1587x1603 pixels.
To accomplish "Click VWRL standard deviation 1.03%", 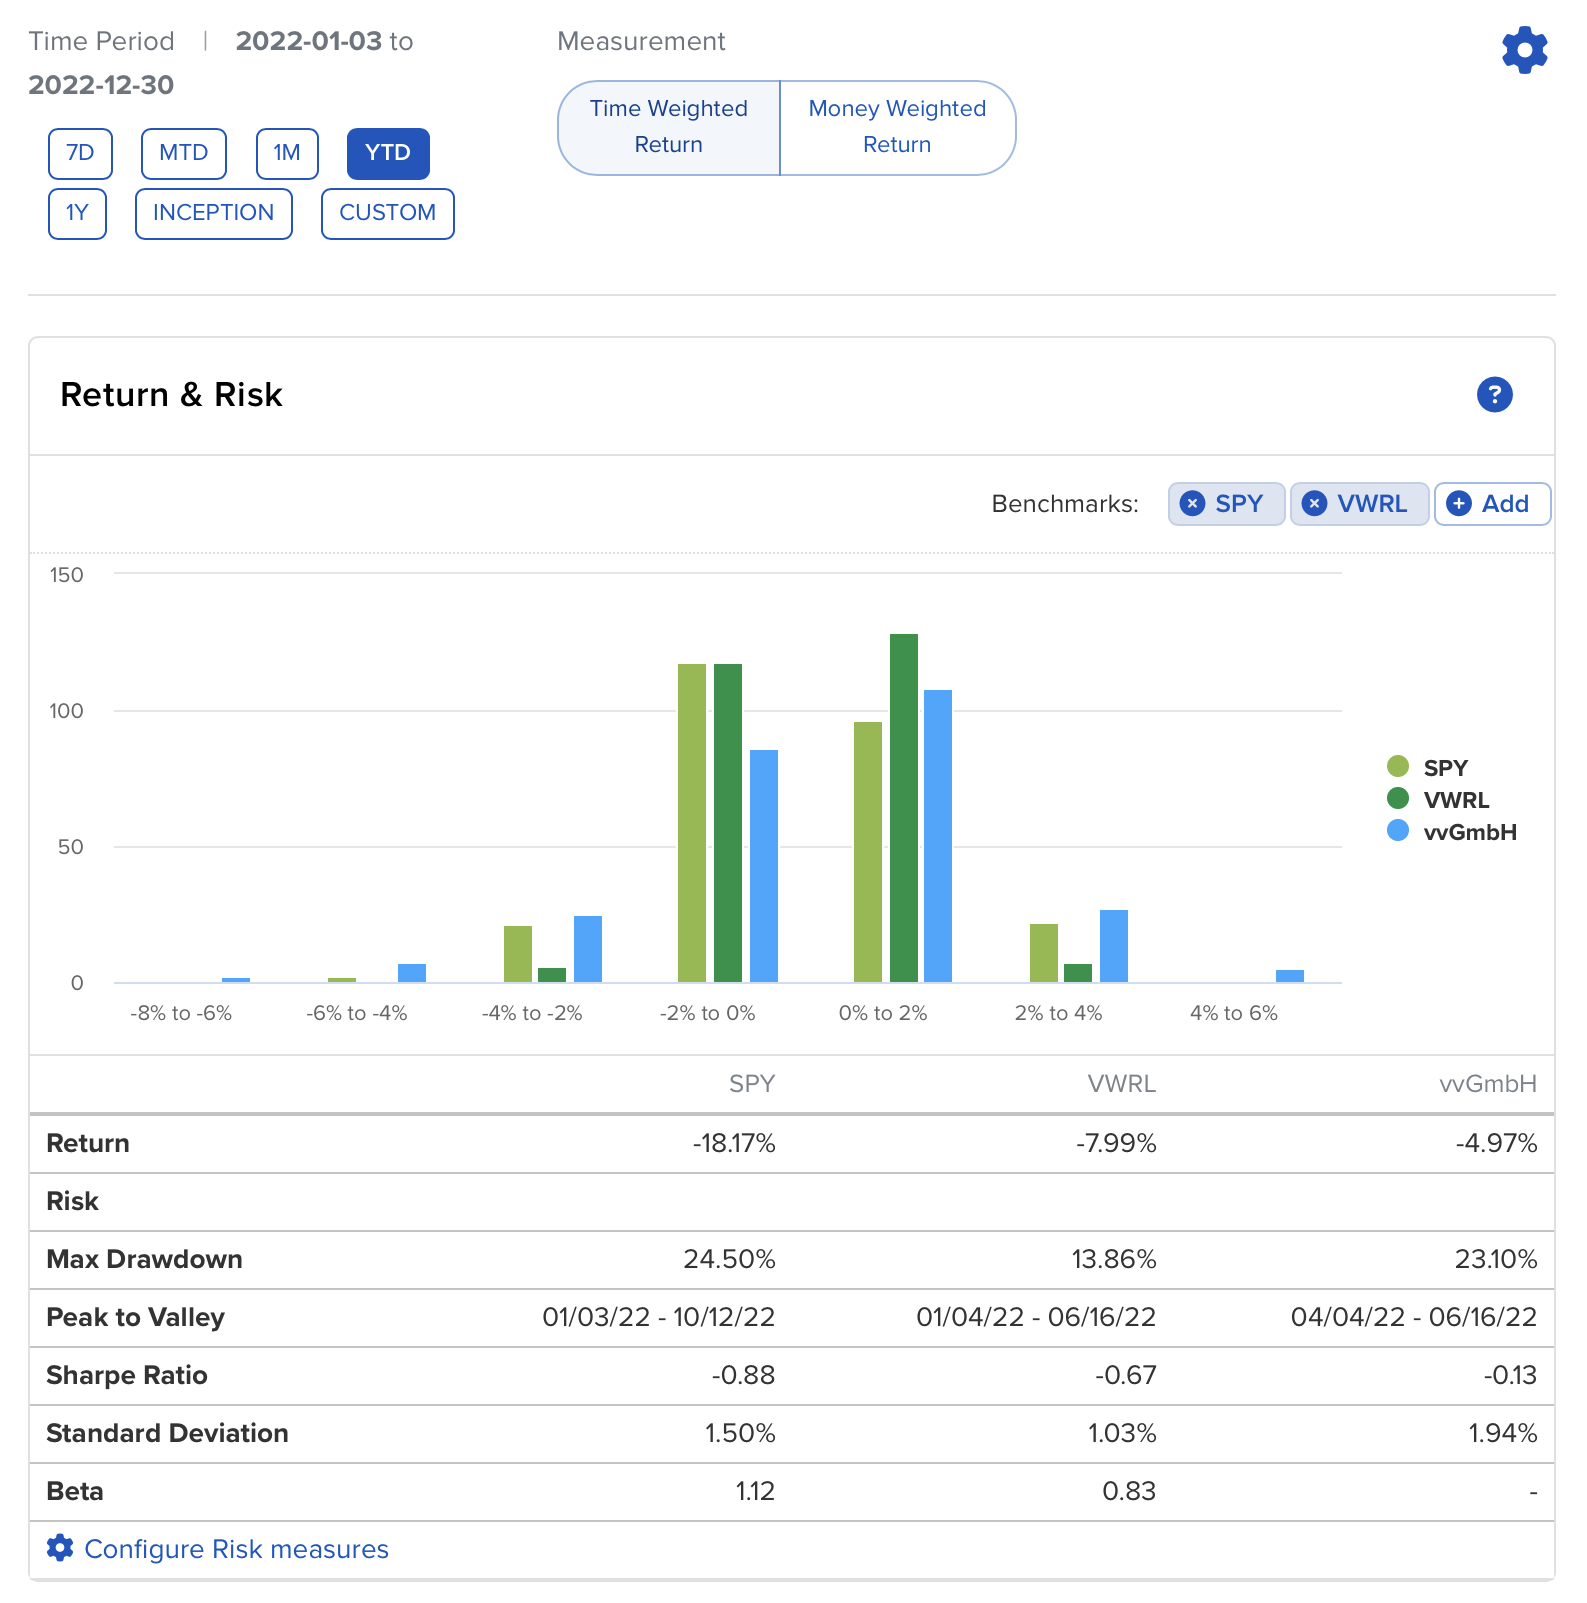I will click(1122, 1433).
